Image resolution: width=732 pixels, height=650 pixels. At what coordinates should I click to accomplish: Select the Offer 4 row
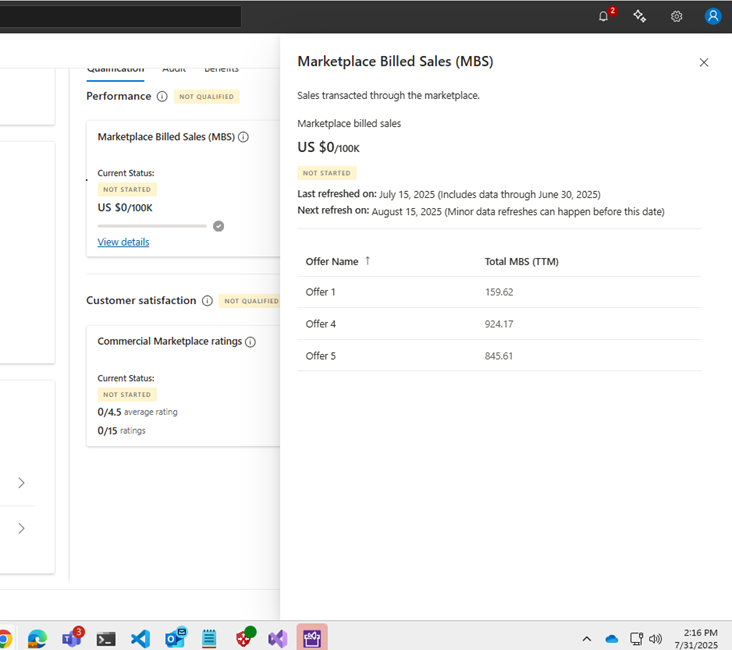click(x=499, y=324)
